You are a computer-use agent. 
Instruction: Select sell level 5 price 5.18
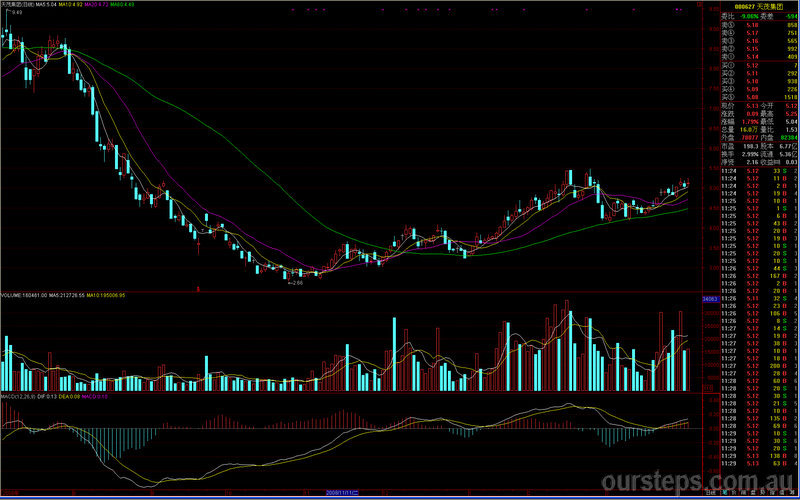(x=752, y=24)
